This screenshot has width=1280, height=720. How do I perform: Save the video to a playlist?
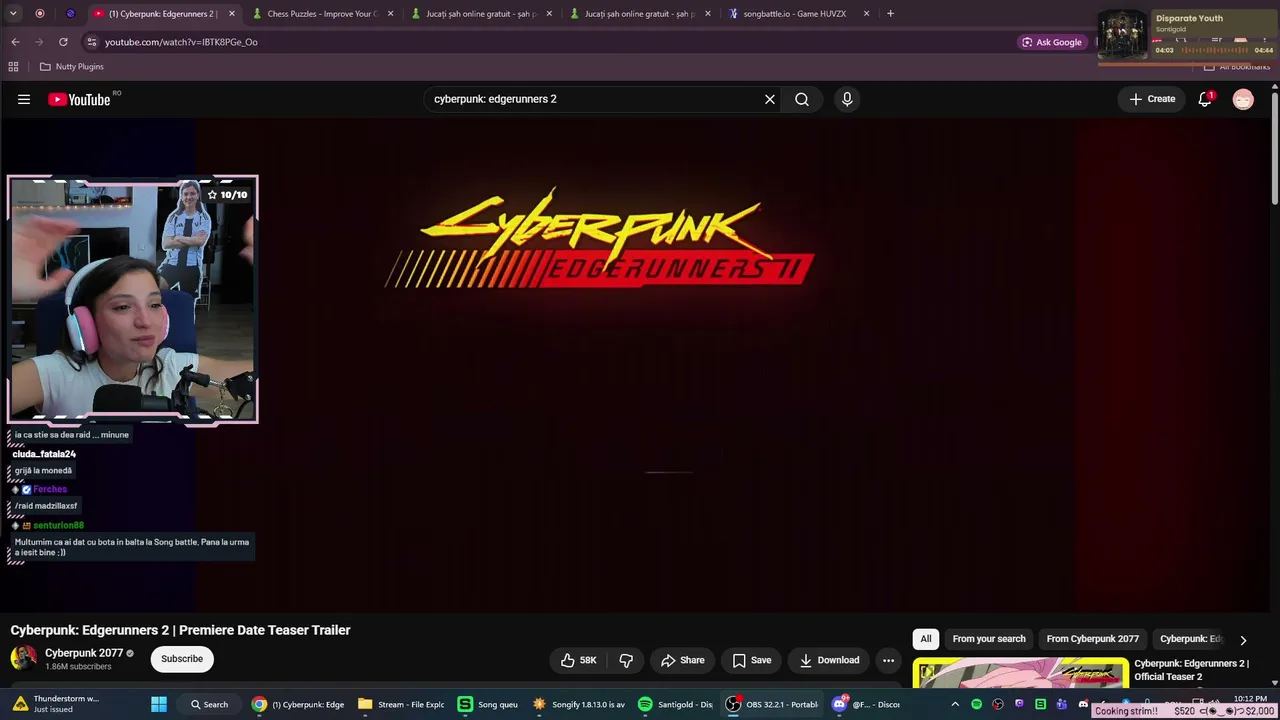tap(752, 660)
